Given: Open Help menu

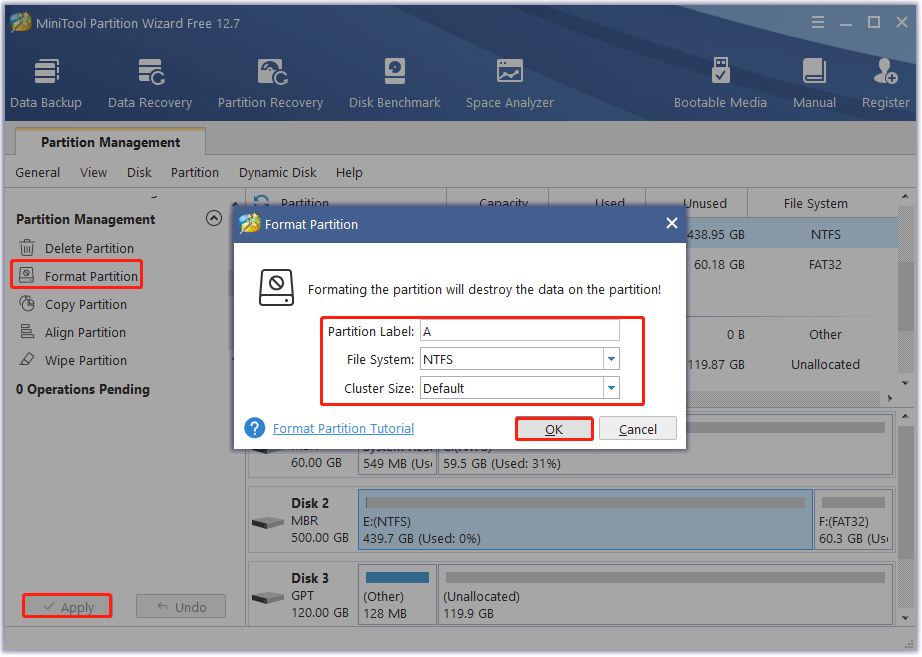Looking at the screenshot, I should pyautogui.click(x=349, y=172).
